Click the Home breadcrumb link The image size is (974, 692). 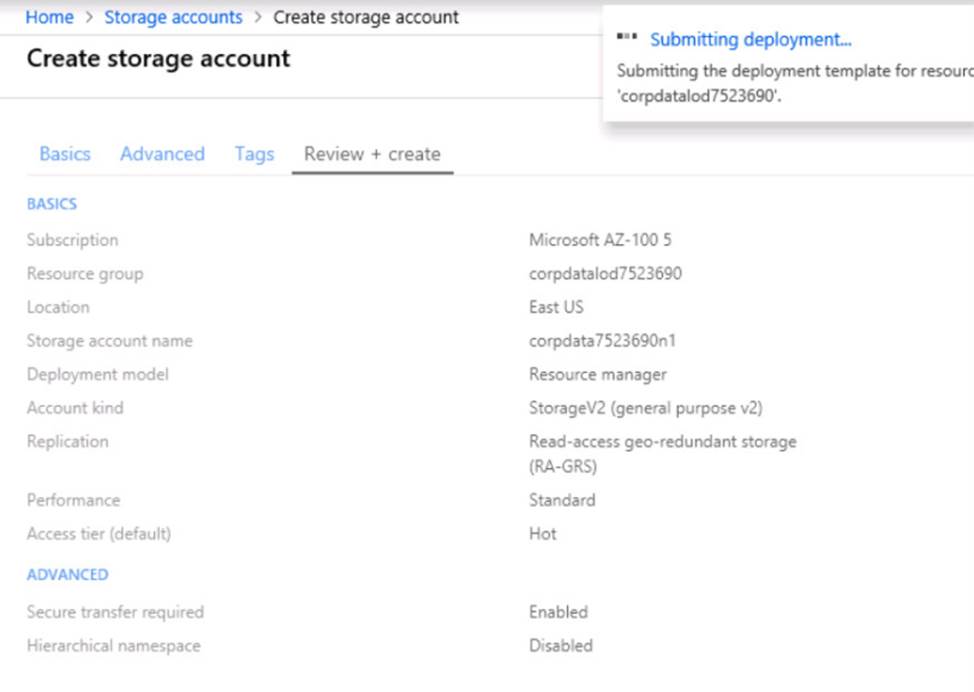tap(49, 17)
